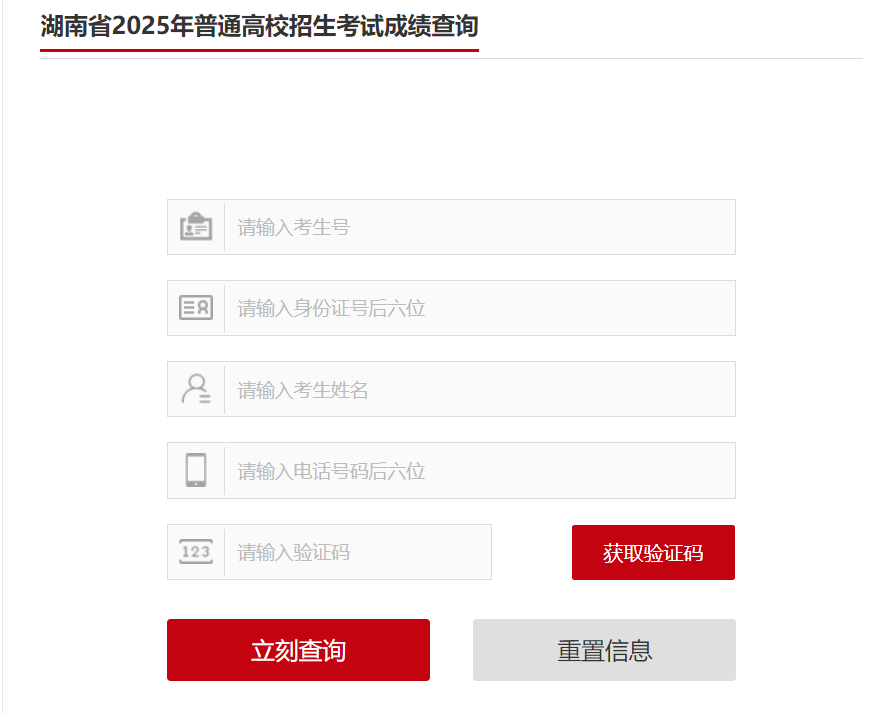Click the person icon beside 考生姓名 field
This screenshot has width=869, height=714.
(196, 389)
